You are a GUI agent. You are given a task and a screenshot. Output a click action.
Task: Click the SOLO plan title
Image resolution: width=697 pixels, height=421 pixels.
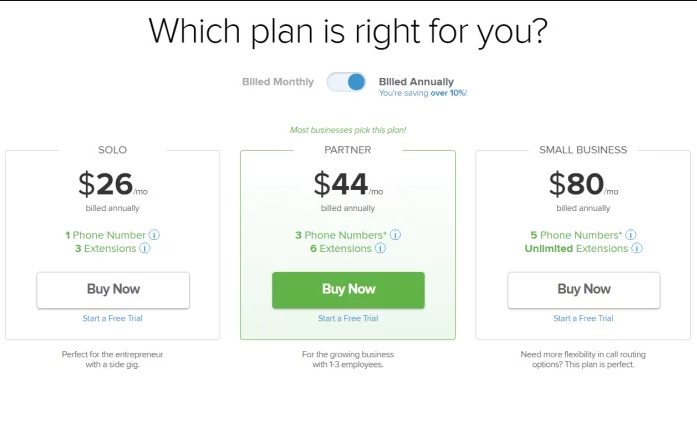[112, 150]
